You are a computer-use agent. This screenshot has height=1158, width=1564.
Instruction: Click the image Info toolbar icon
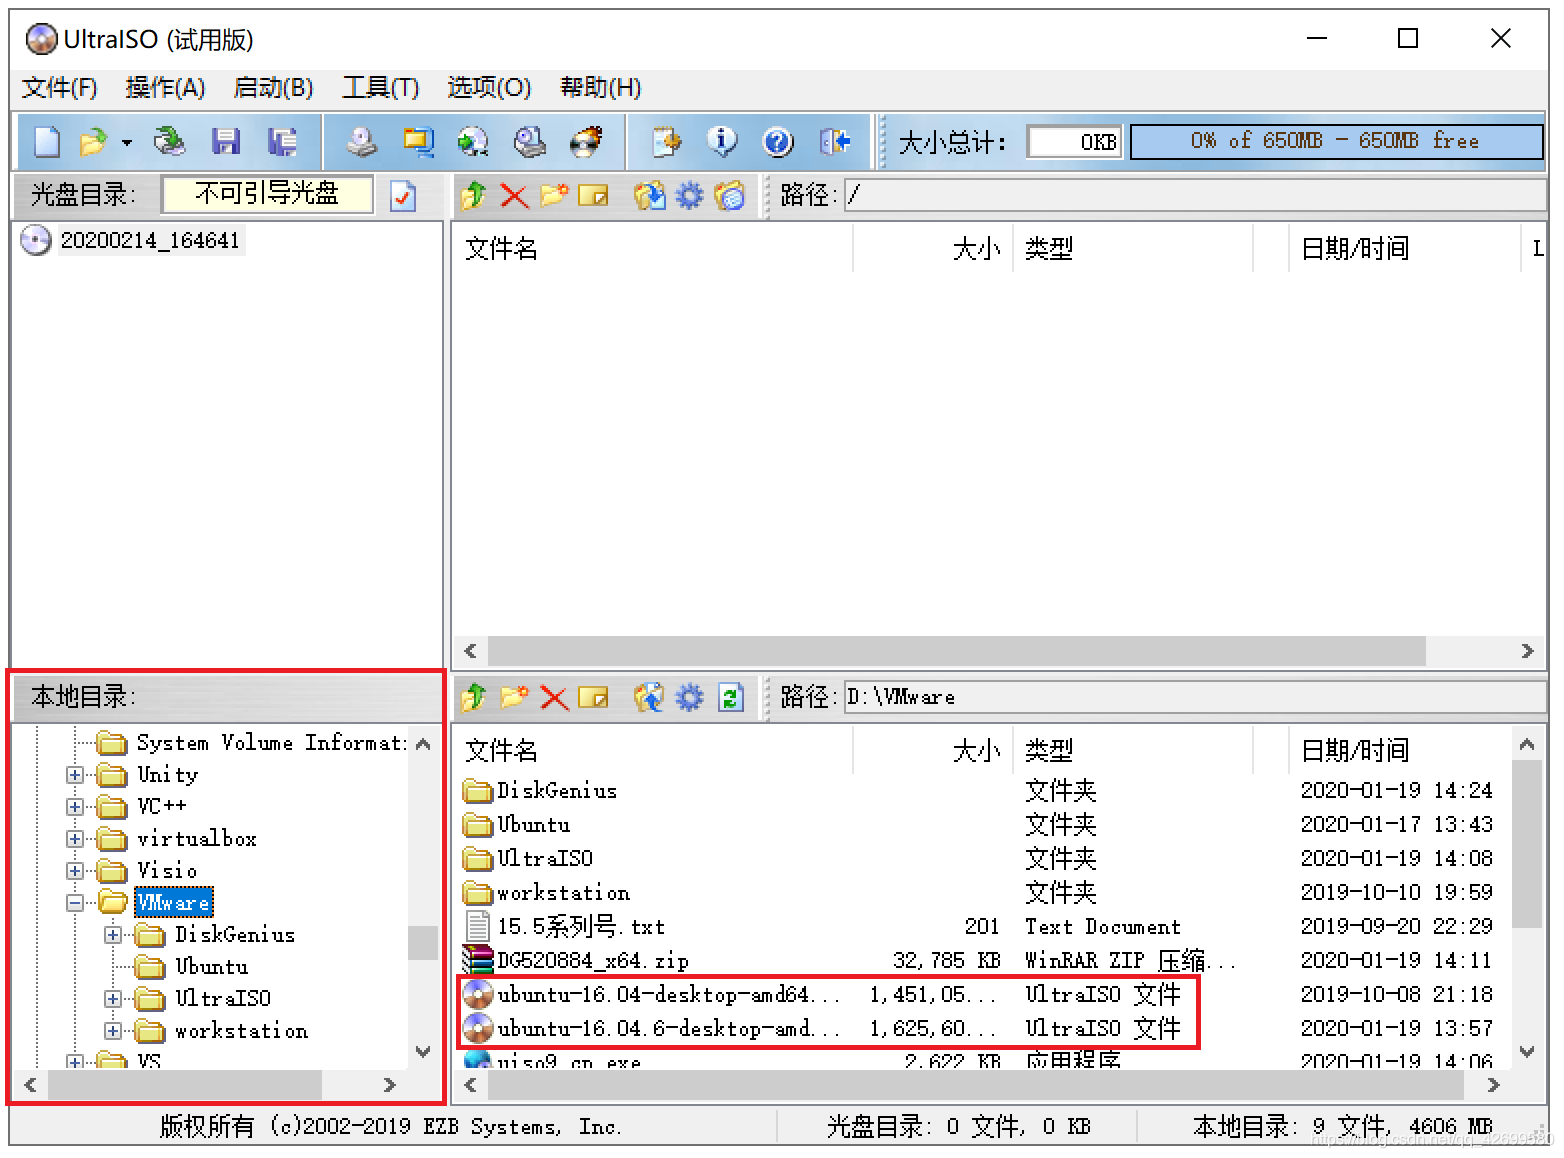722,142
